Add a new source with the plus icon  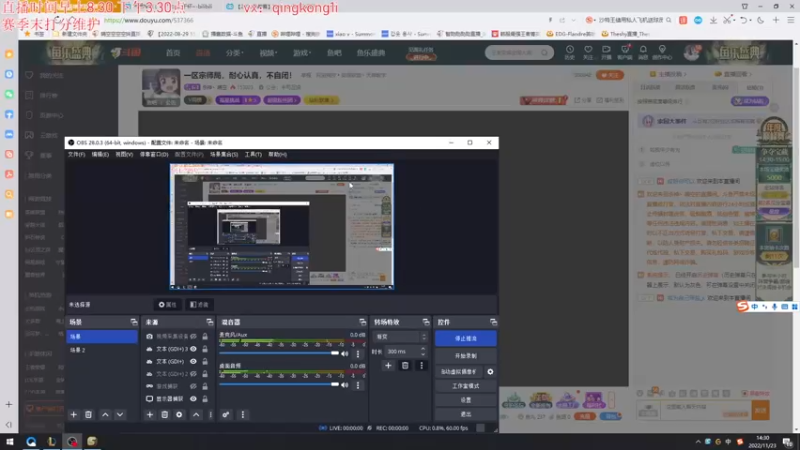(149, 415)
